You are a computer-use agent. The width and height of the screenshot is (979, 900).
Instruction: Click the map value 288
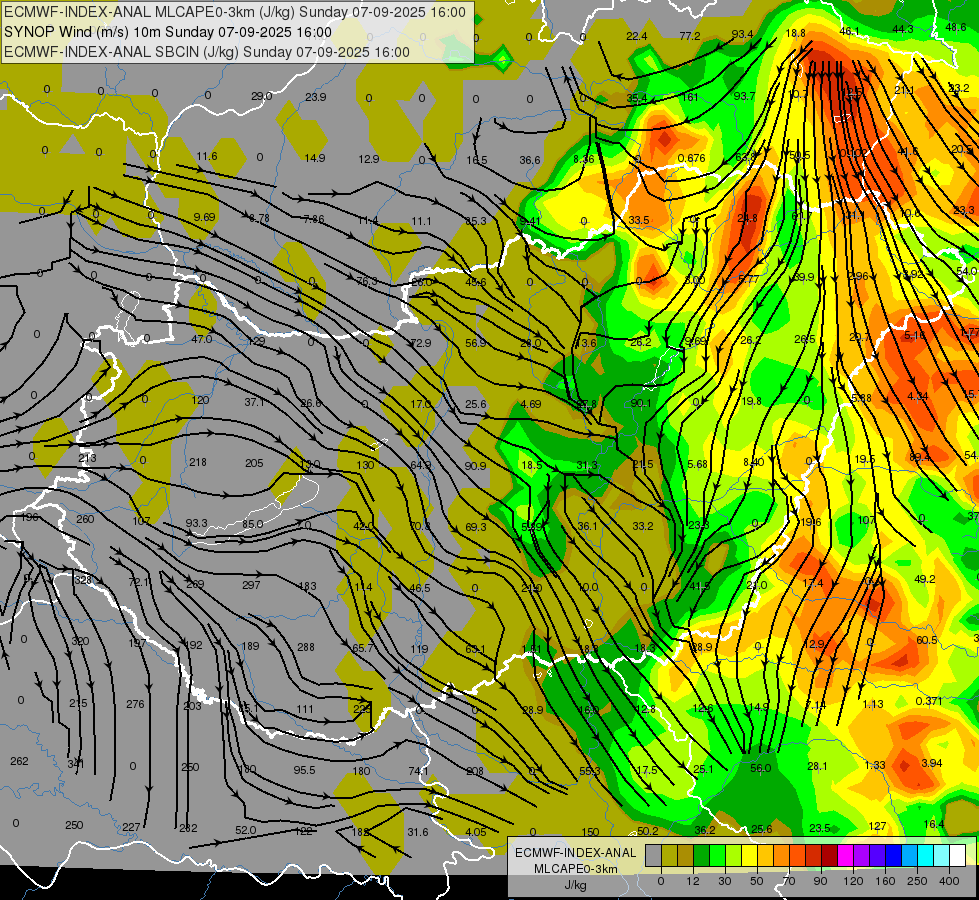pos(306,647)
